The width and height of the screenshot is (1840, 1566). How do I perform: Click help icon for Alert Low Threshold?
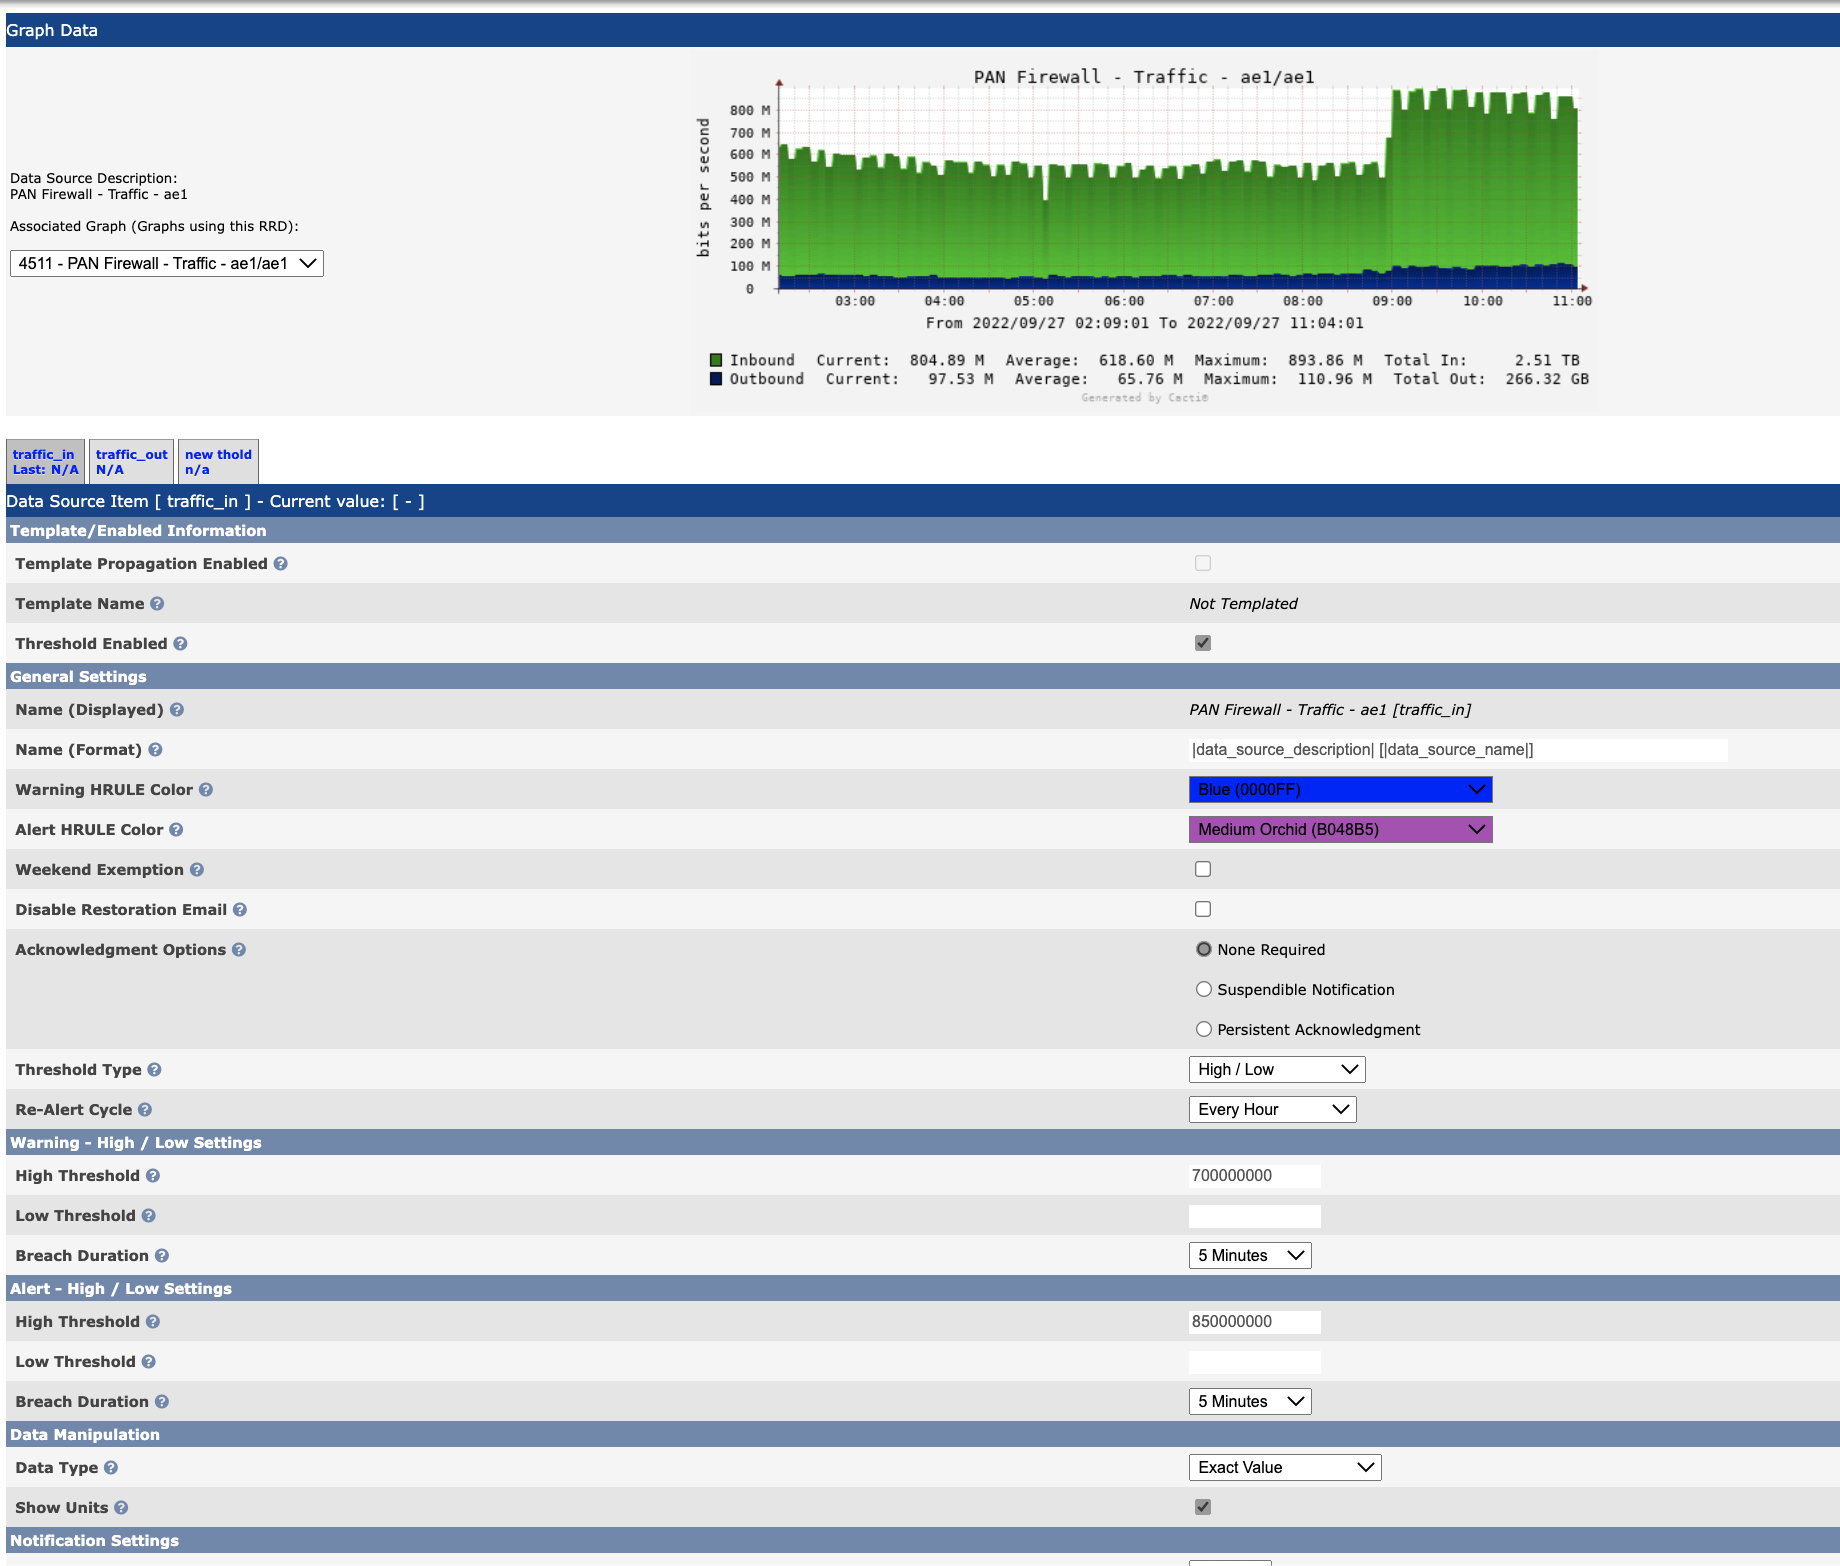[x=148, y=1362]
